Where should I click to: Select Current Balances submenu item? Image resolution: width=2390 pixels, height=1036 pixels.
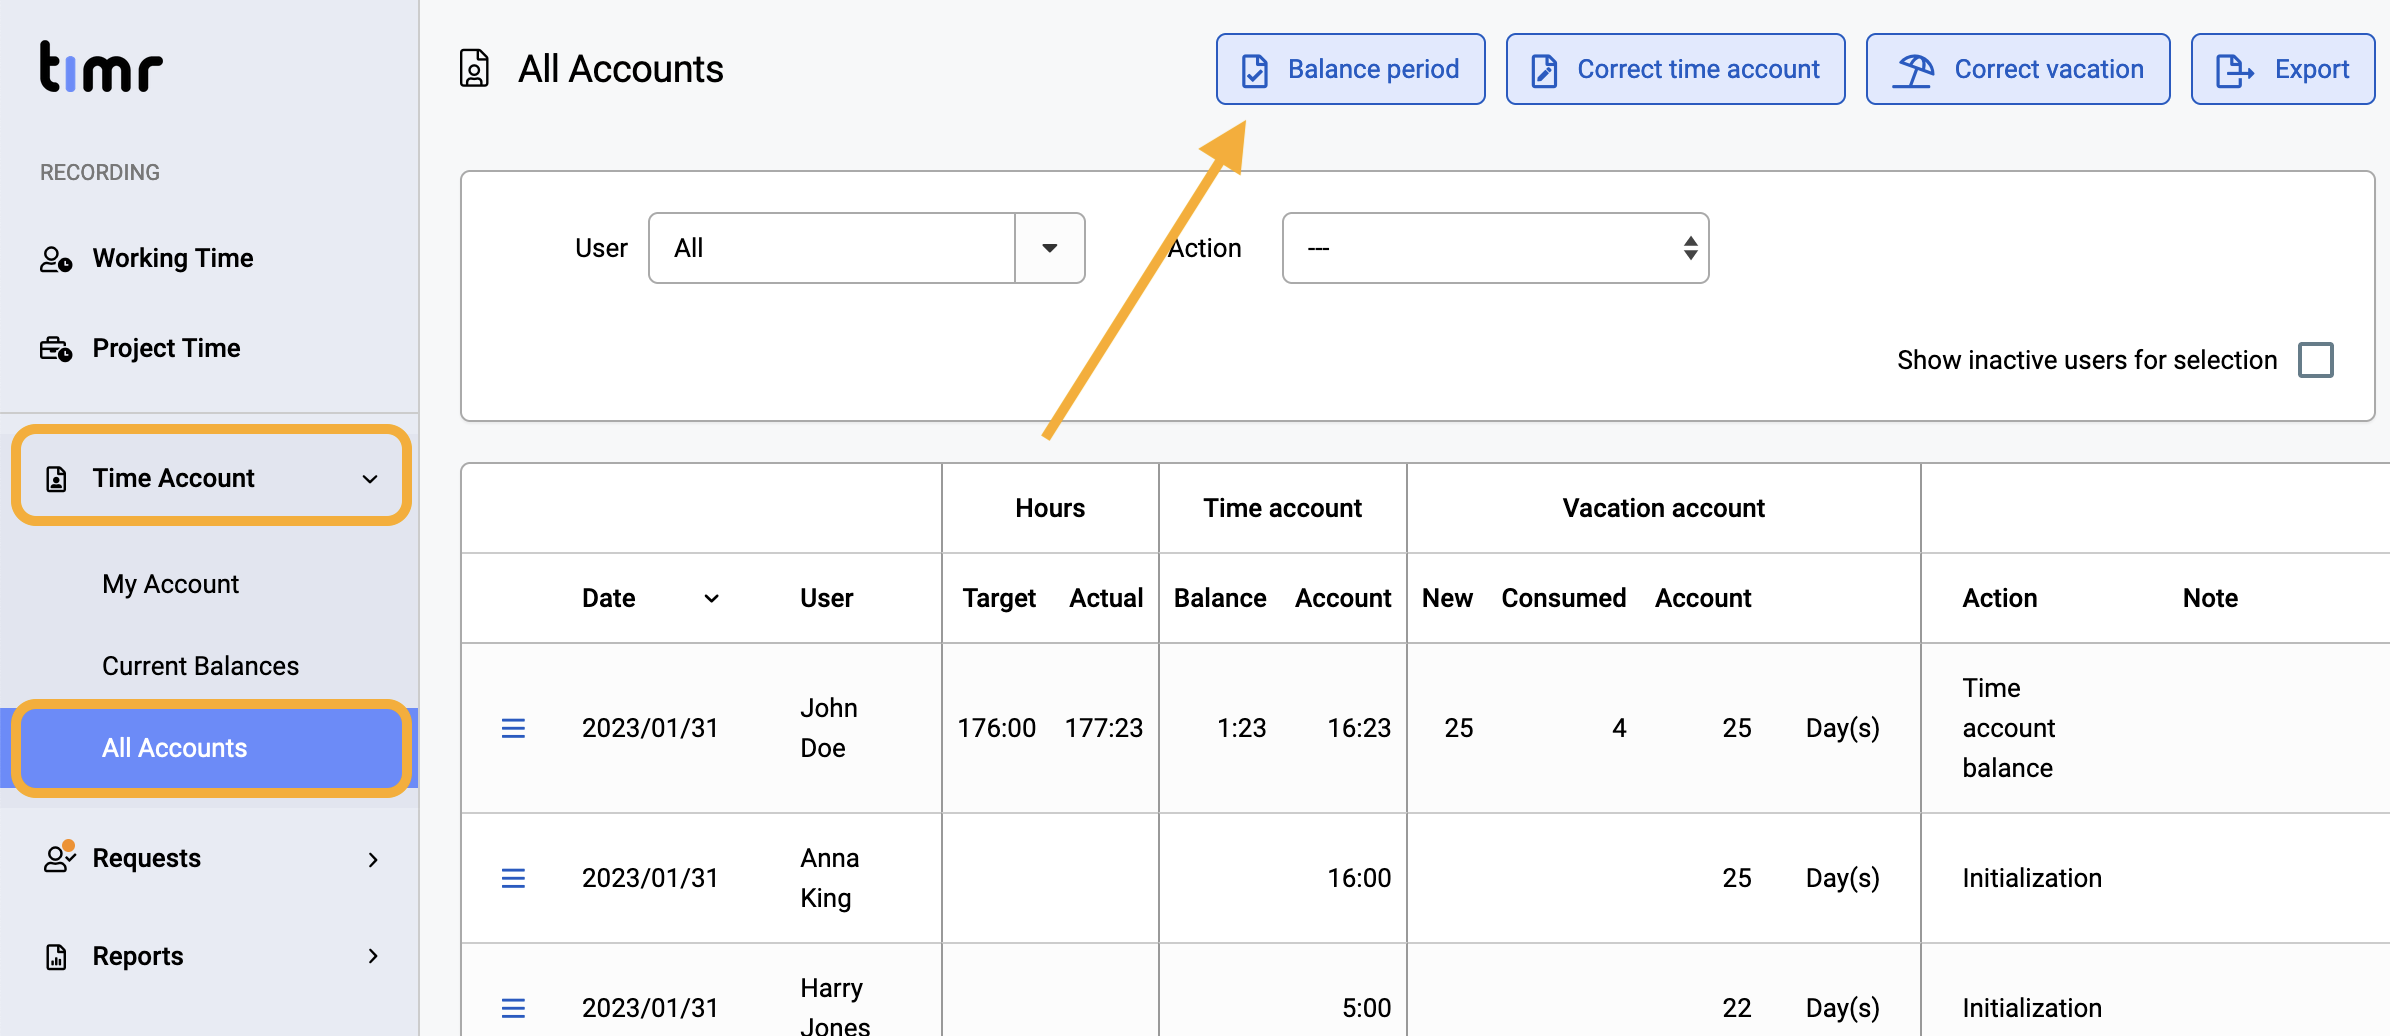pyautogui.click(x=200, y=666)
